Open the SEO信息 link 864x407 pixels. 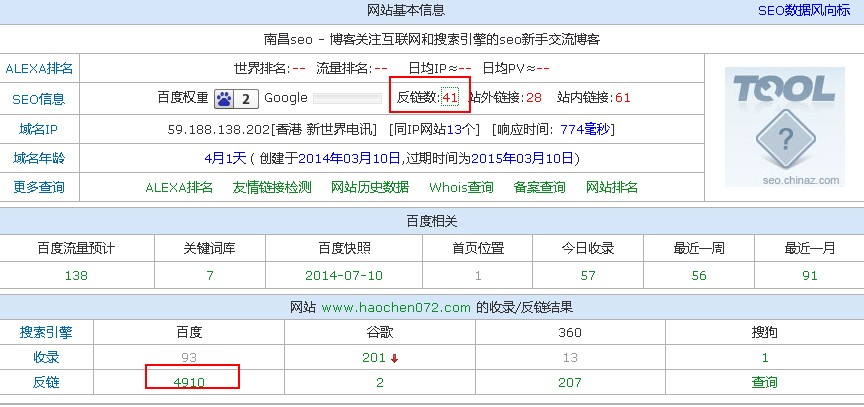(x=39, y=99)
